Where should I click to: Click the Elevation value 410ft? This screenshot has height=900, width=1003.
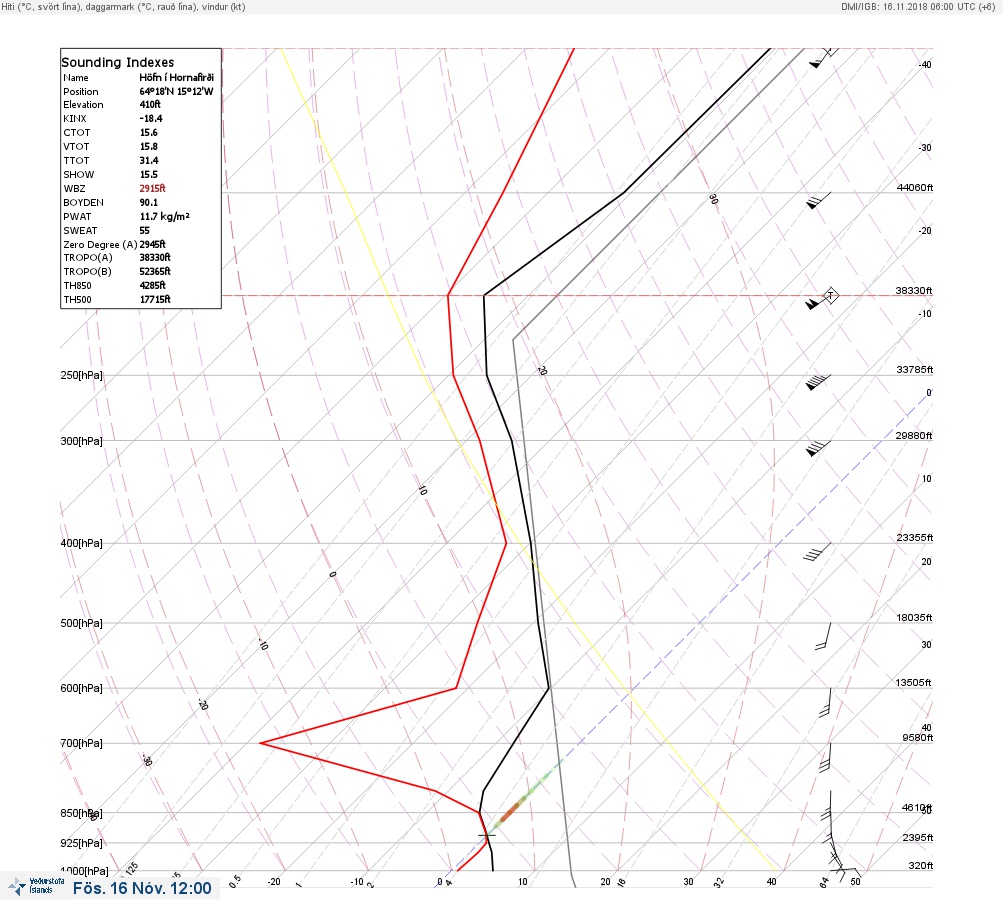150,104
